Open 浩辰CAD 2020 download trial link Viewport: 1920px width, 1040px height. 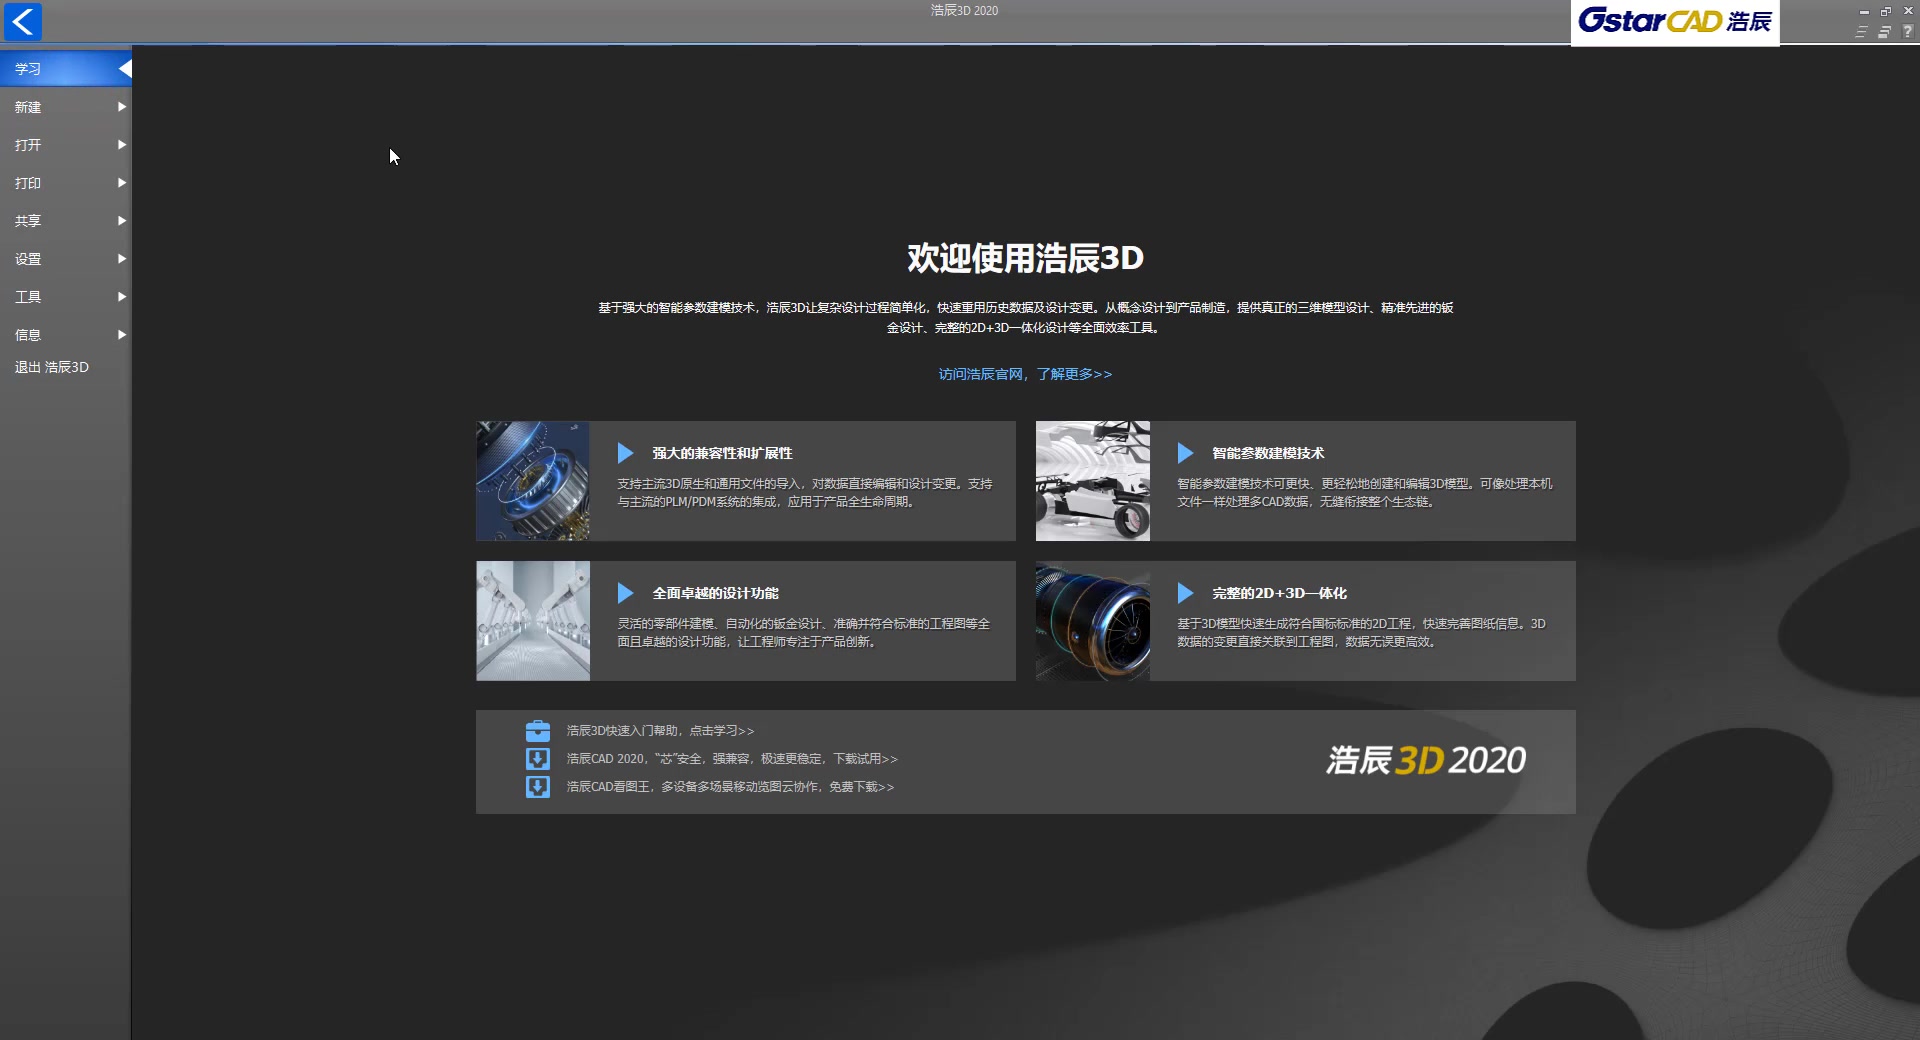coord(732,759)
